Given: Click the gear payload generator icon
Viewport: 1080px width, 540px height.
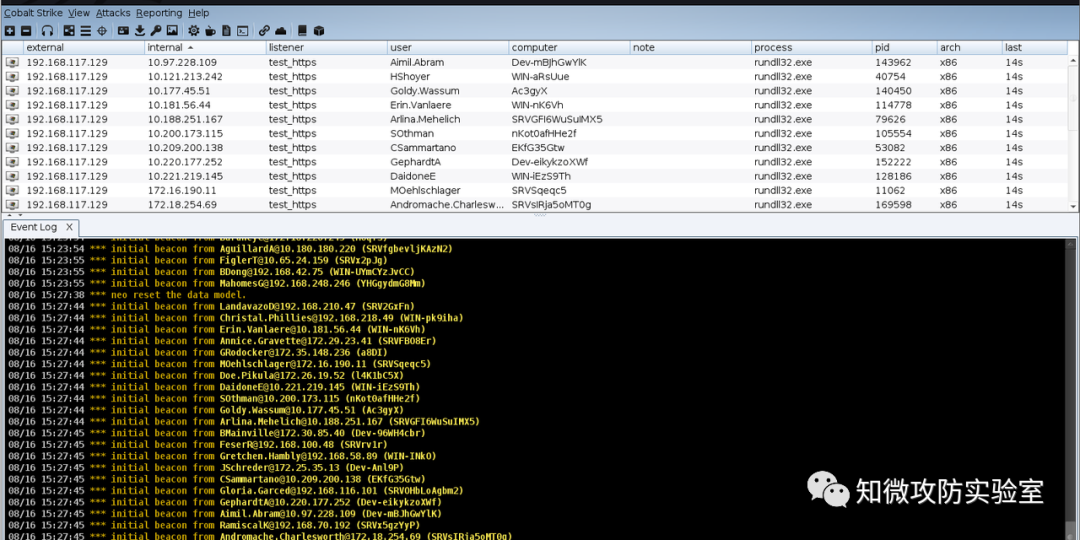Looking at the screenshot, I should 194,31.
